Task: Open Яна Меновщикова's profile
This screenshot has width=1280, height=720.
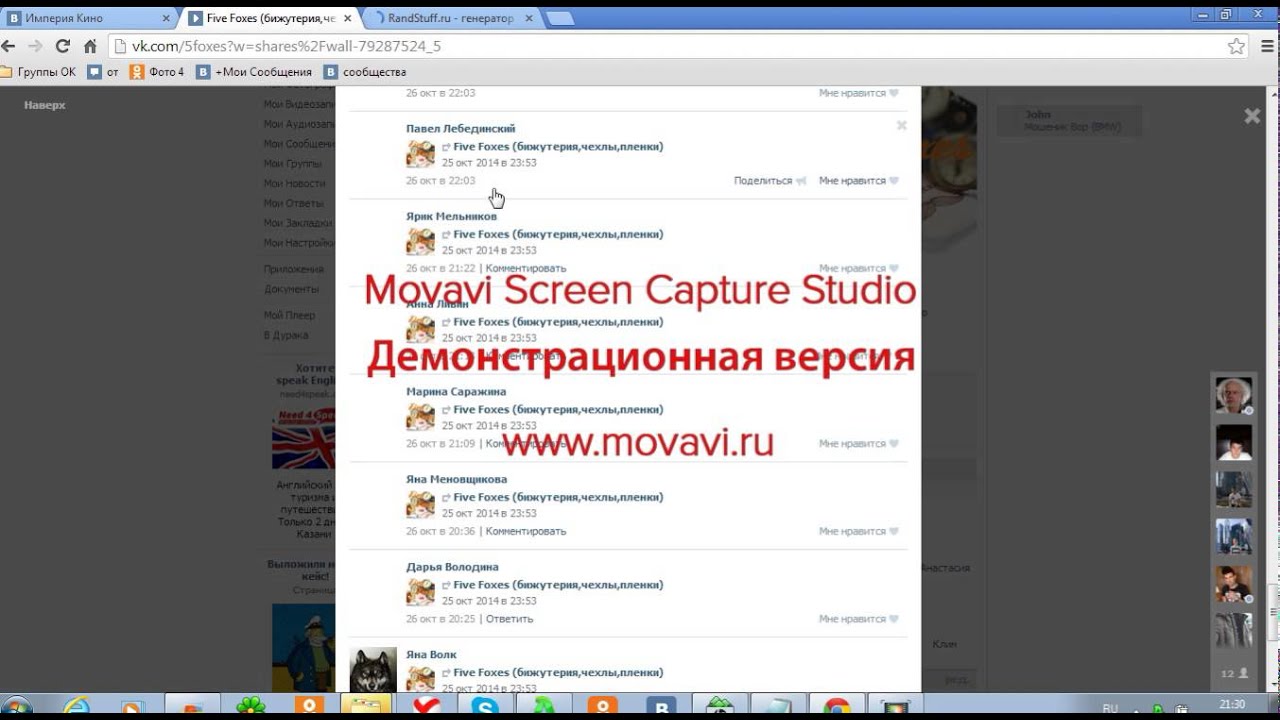Action: click(x=457, y=479)
